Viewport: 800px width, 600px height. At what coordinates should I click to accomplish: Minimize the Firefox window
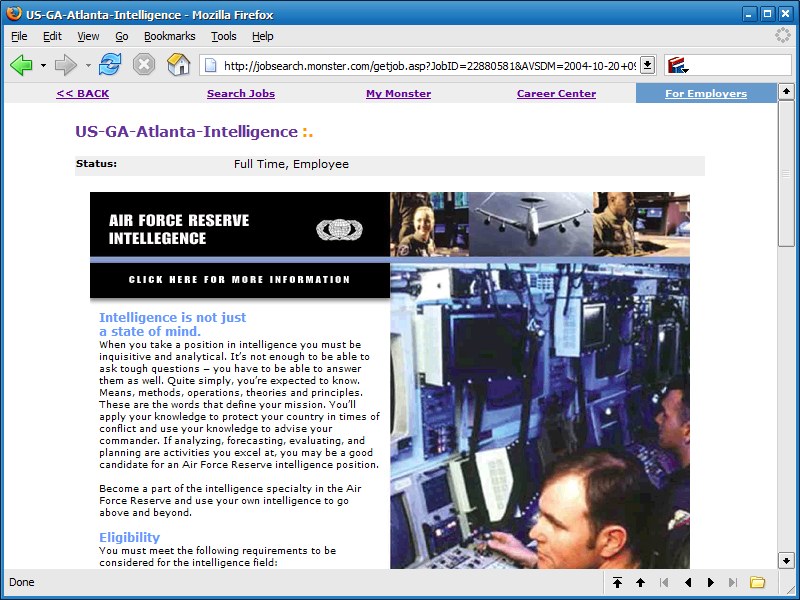(748, 14)
